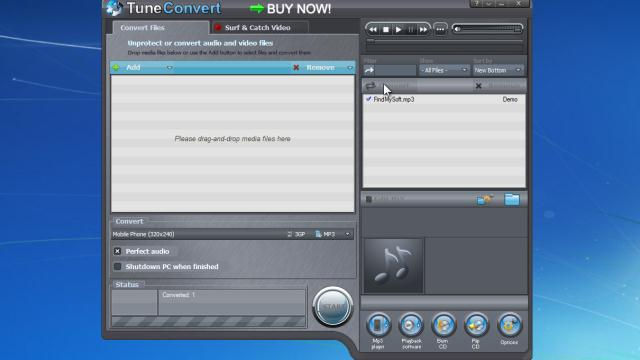Screen dimensions: 640x360
Task: Enable Shutdown PC when finished checkbox
Action: click(x=118, y=267)
